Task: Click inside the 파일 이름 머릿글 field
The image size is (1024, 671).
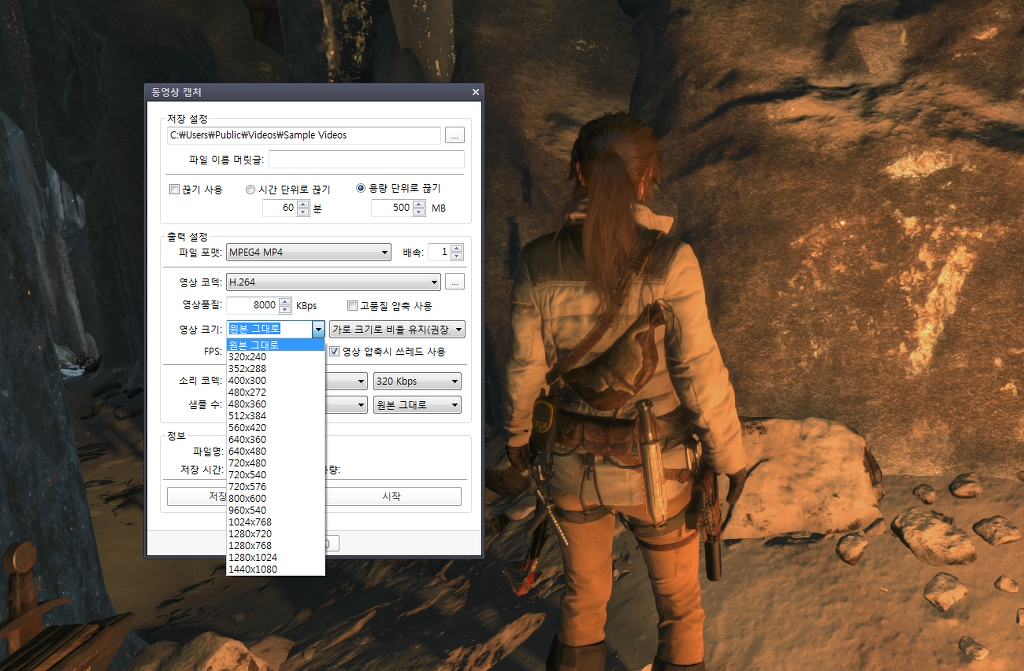Action: pyautogui.click(x=366, y=159)
